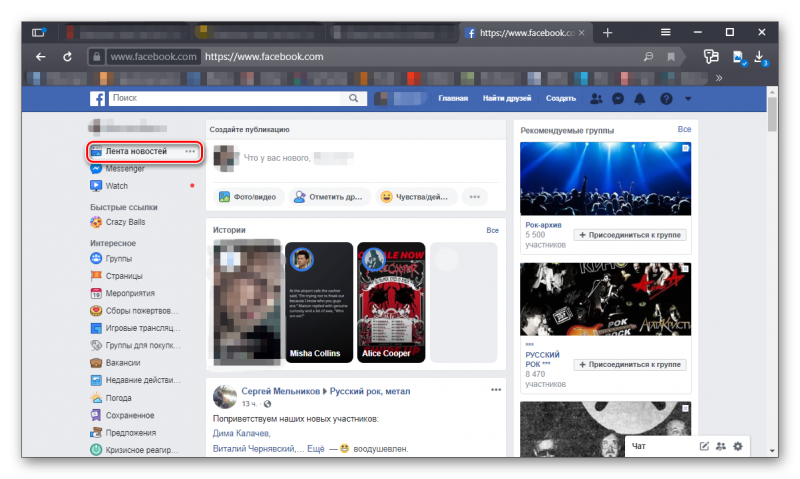Open Сборы пожертвований in sidebar
800x479 pixels.
(134, 311)
